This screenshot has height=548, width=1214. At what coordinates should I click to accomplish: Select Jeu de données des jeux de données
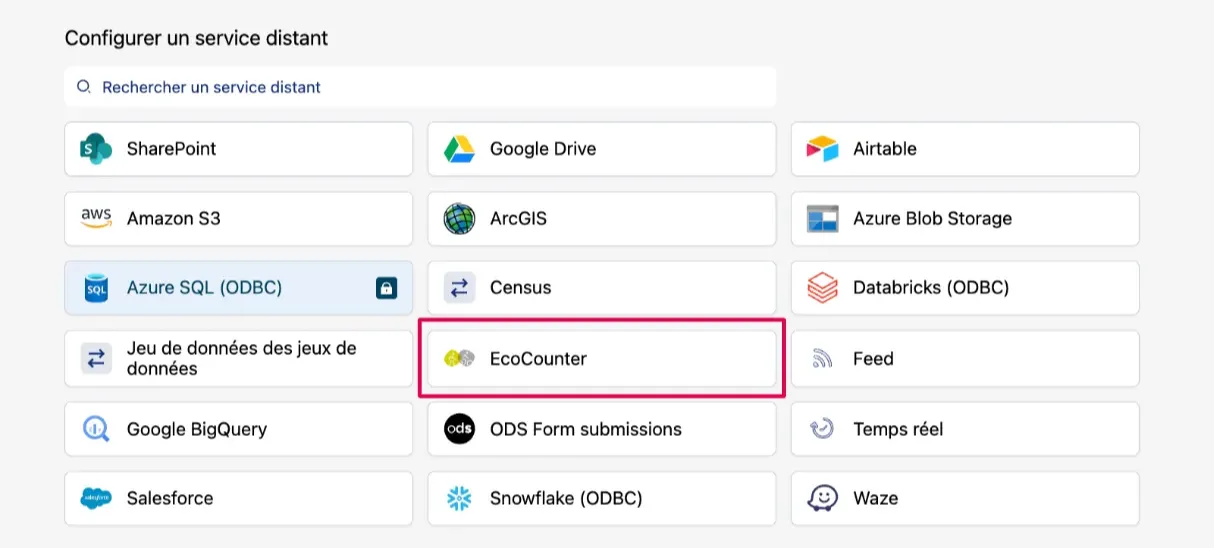point(239,358)
